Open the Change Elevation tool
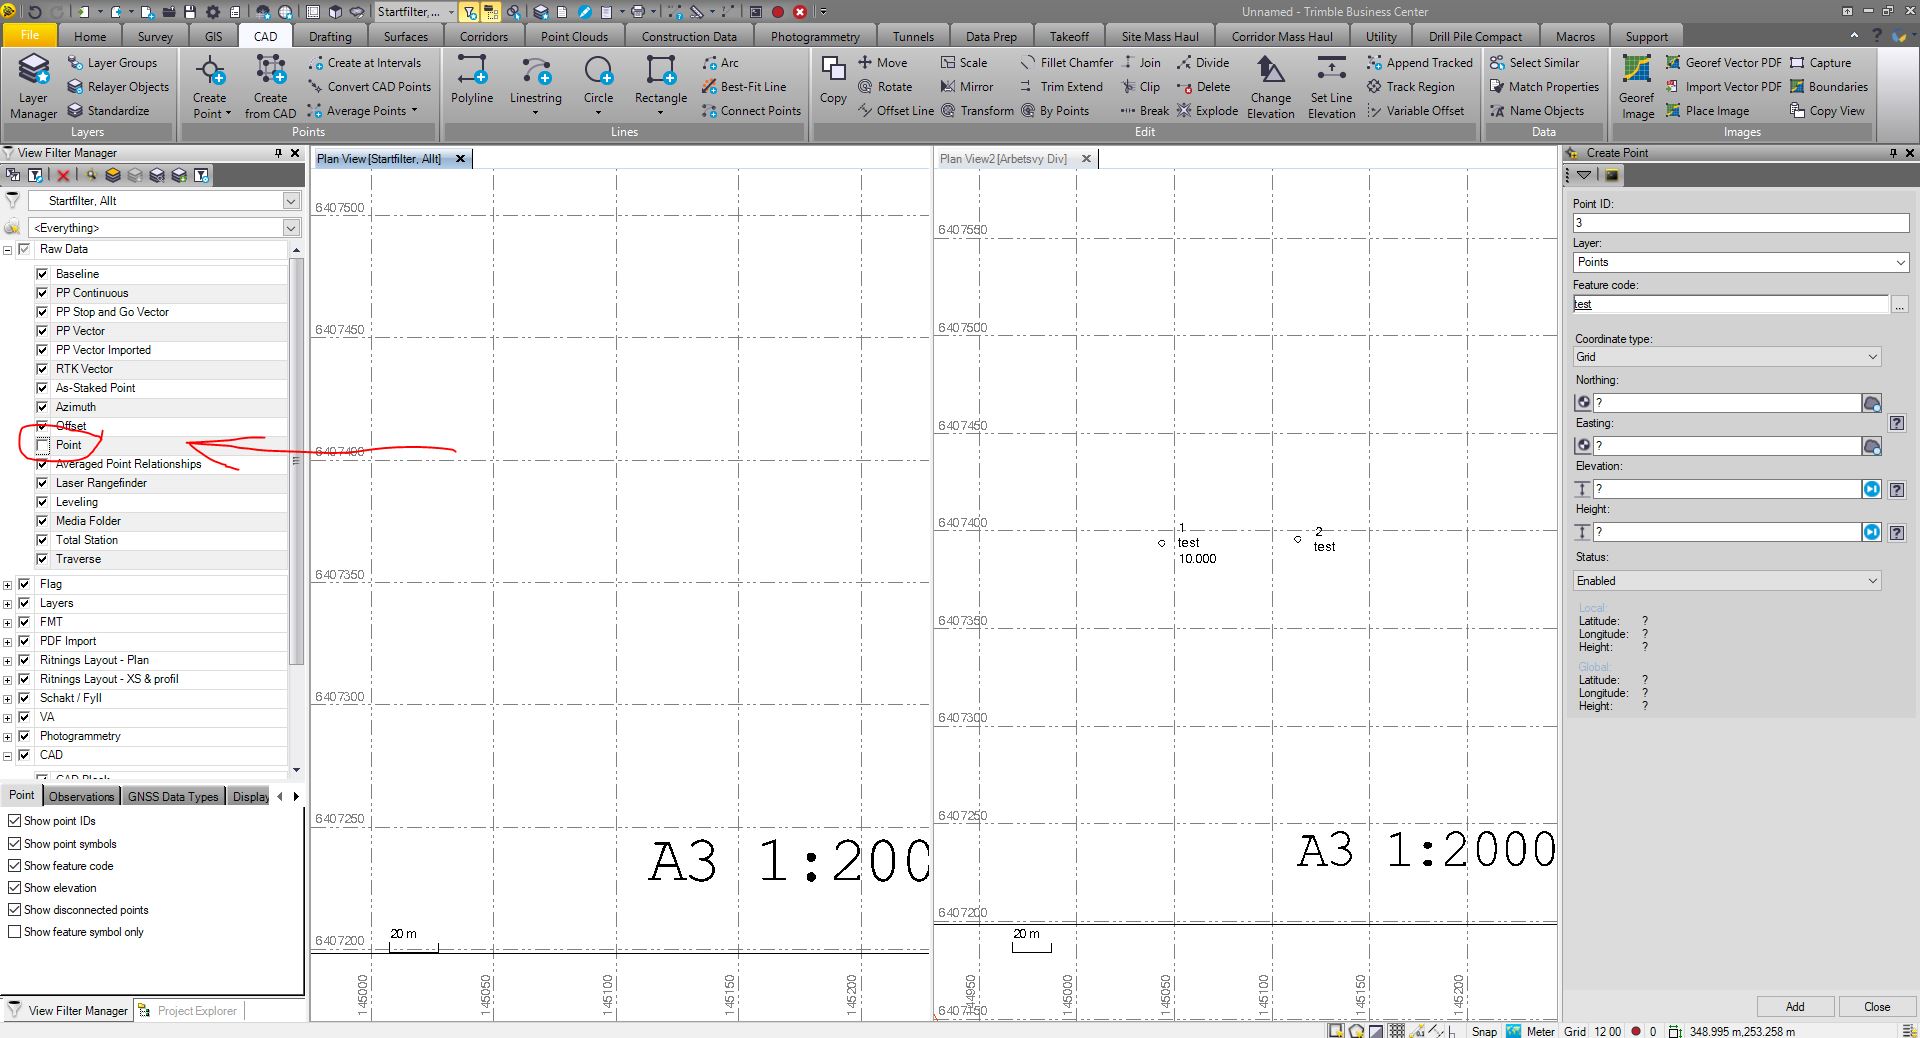Image resolution: width=1920 pixels, height=1038 pixels. click(x=1271, y=87)
